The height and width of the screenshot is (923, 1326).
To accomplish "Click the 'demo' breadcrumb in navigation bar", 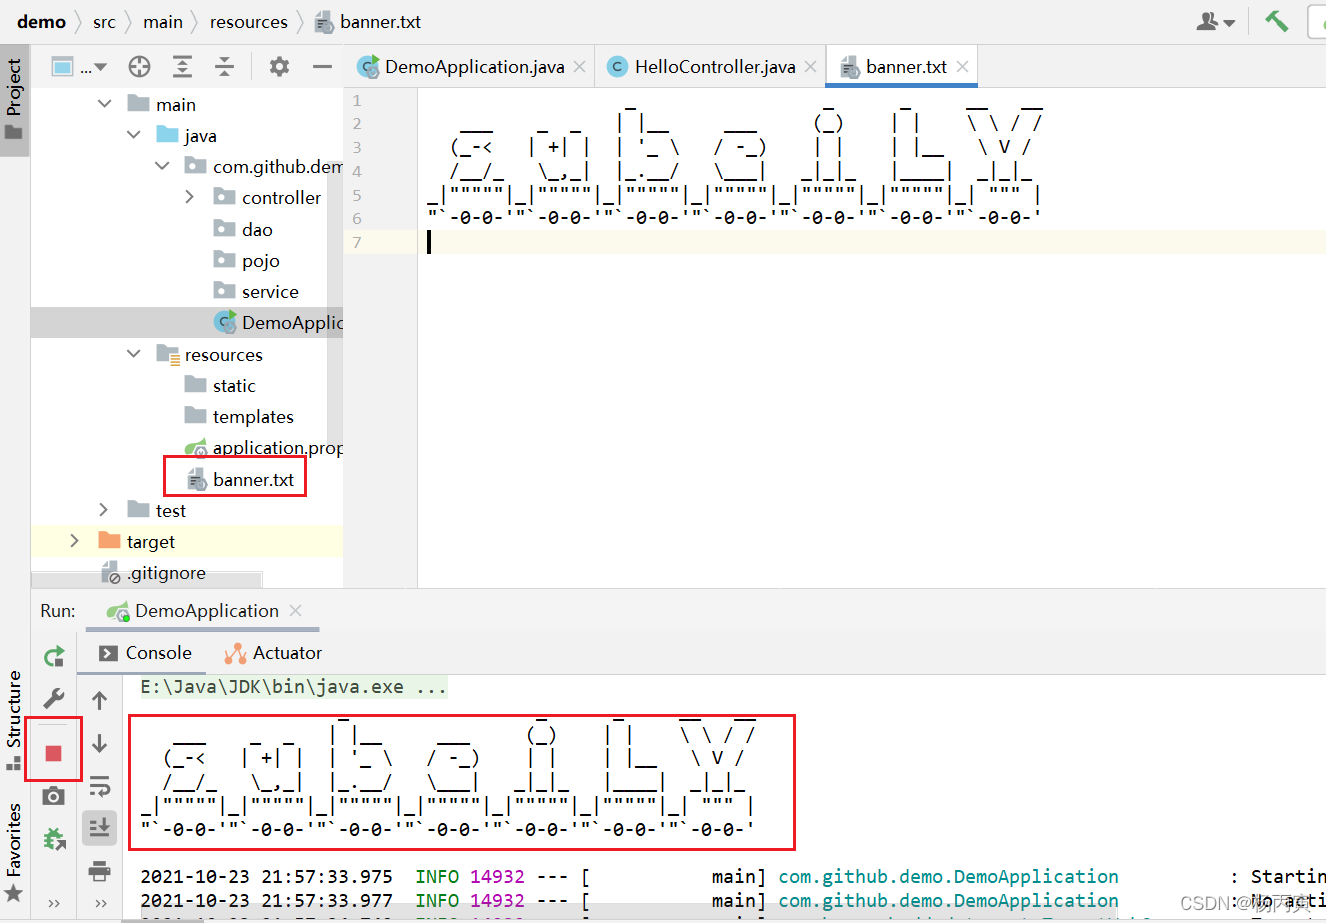I will (42, 21).
